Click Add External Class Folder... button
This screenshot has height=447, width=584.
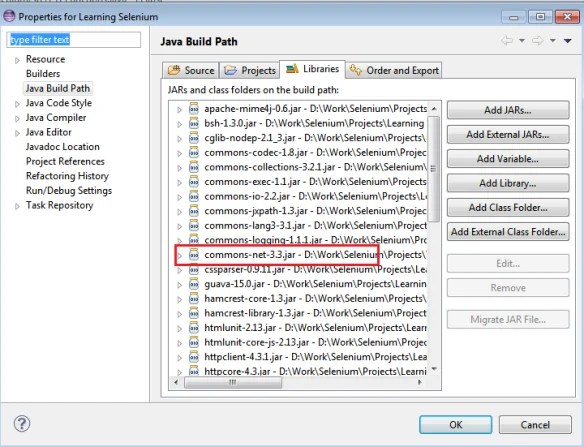(x=508, y=232)
